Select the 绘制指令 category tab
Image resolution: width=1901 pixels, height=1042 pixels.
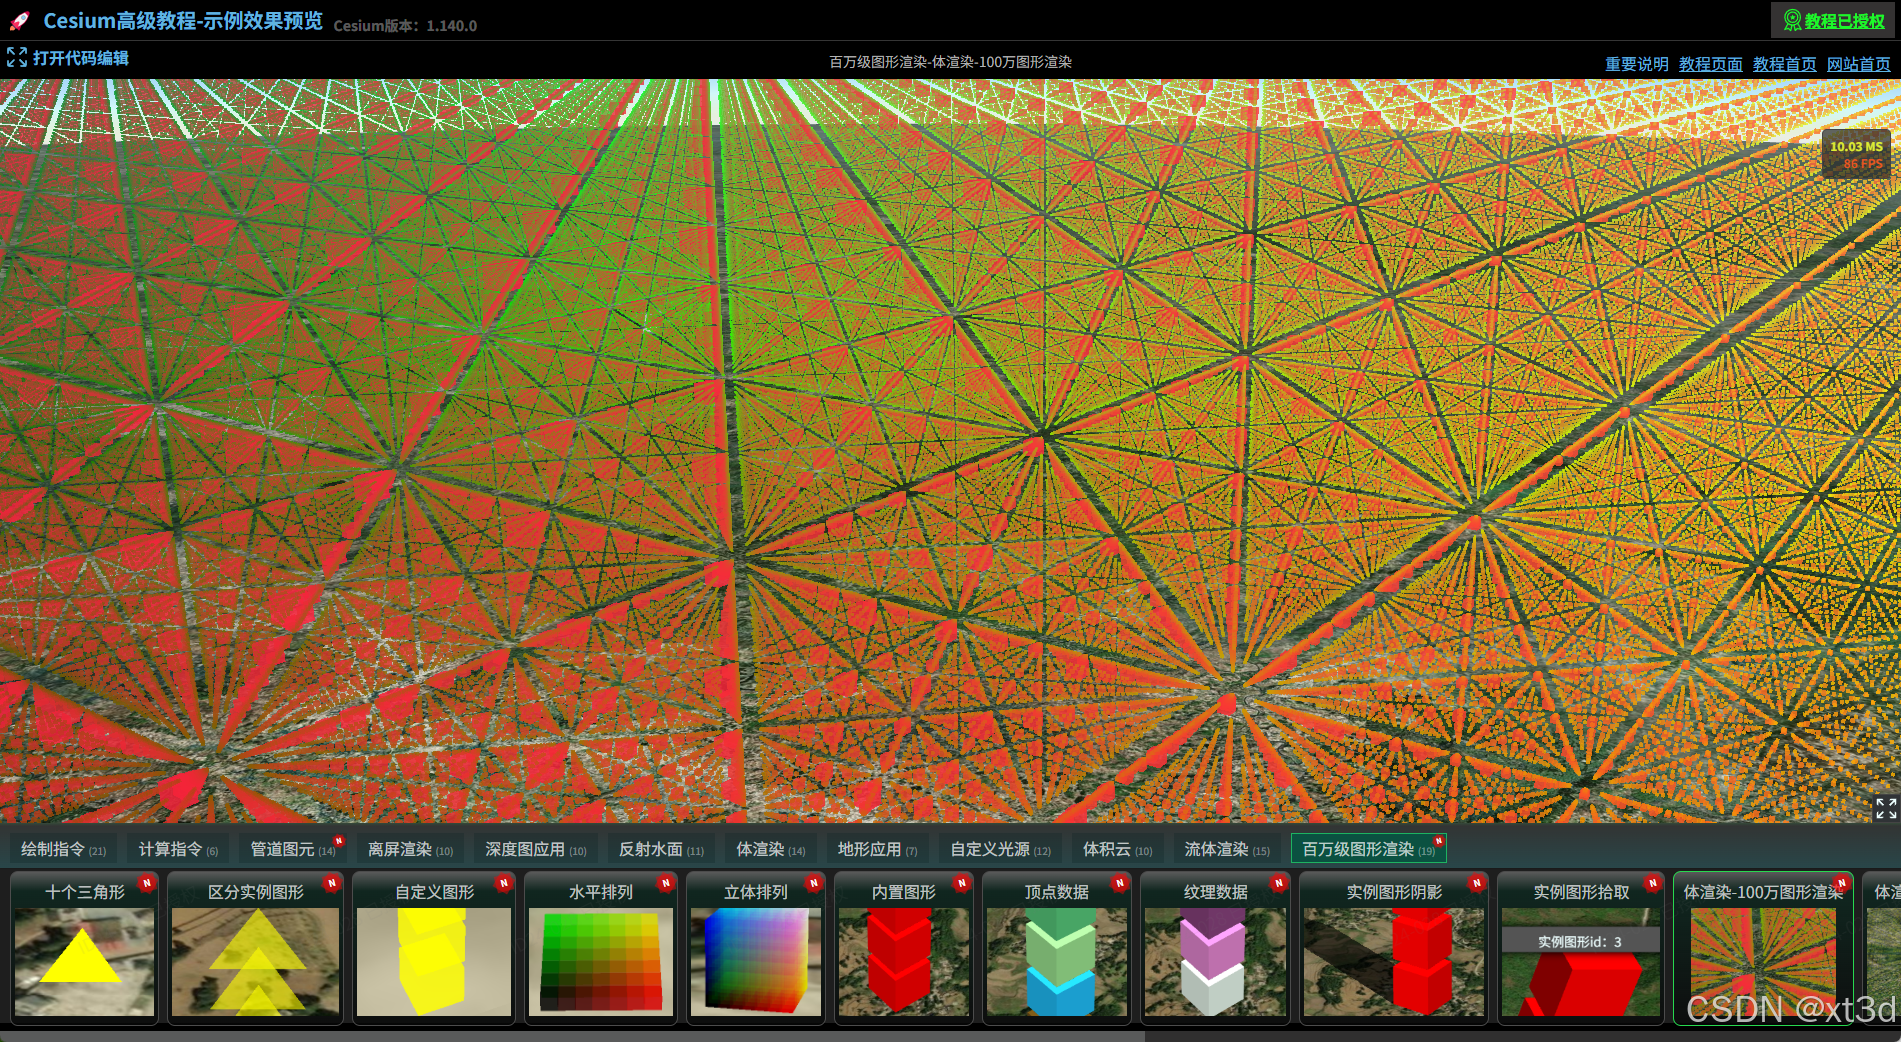pos(63,849)
